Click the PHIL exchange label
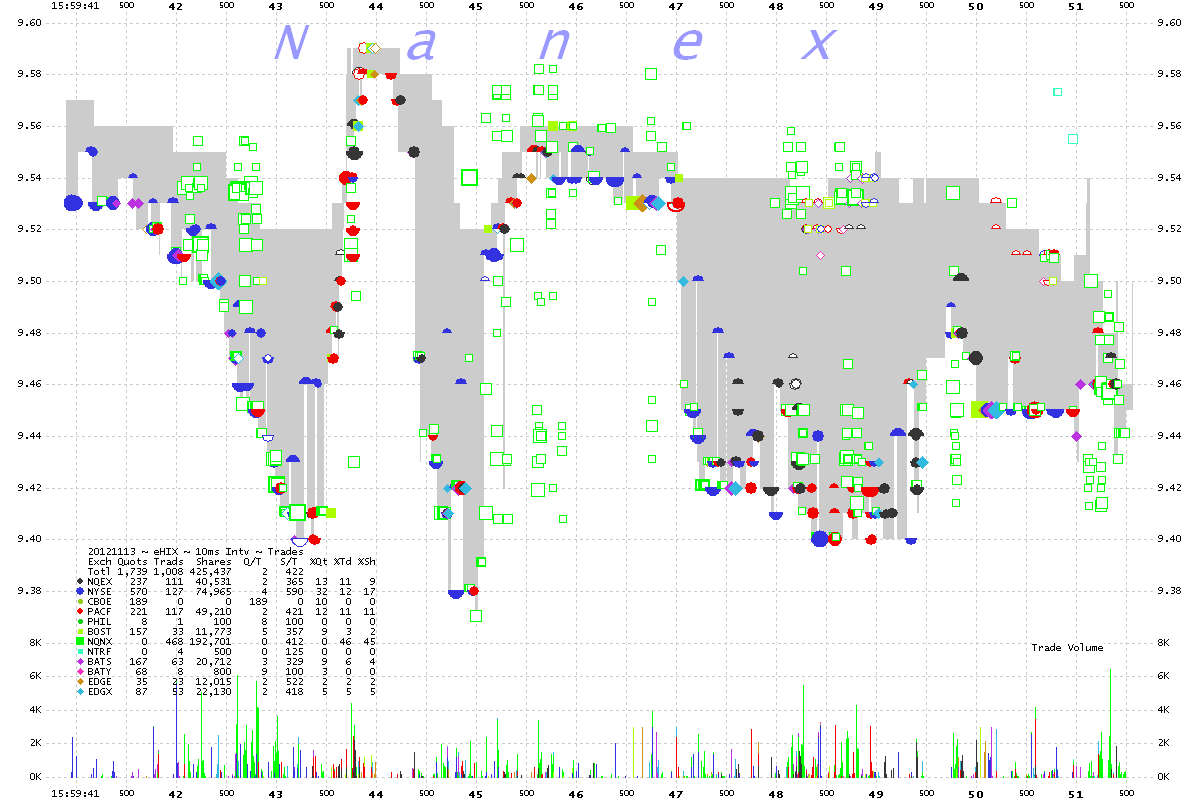 click(100, 620)
